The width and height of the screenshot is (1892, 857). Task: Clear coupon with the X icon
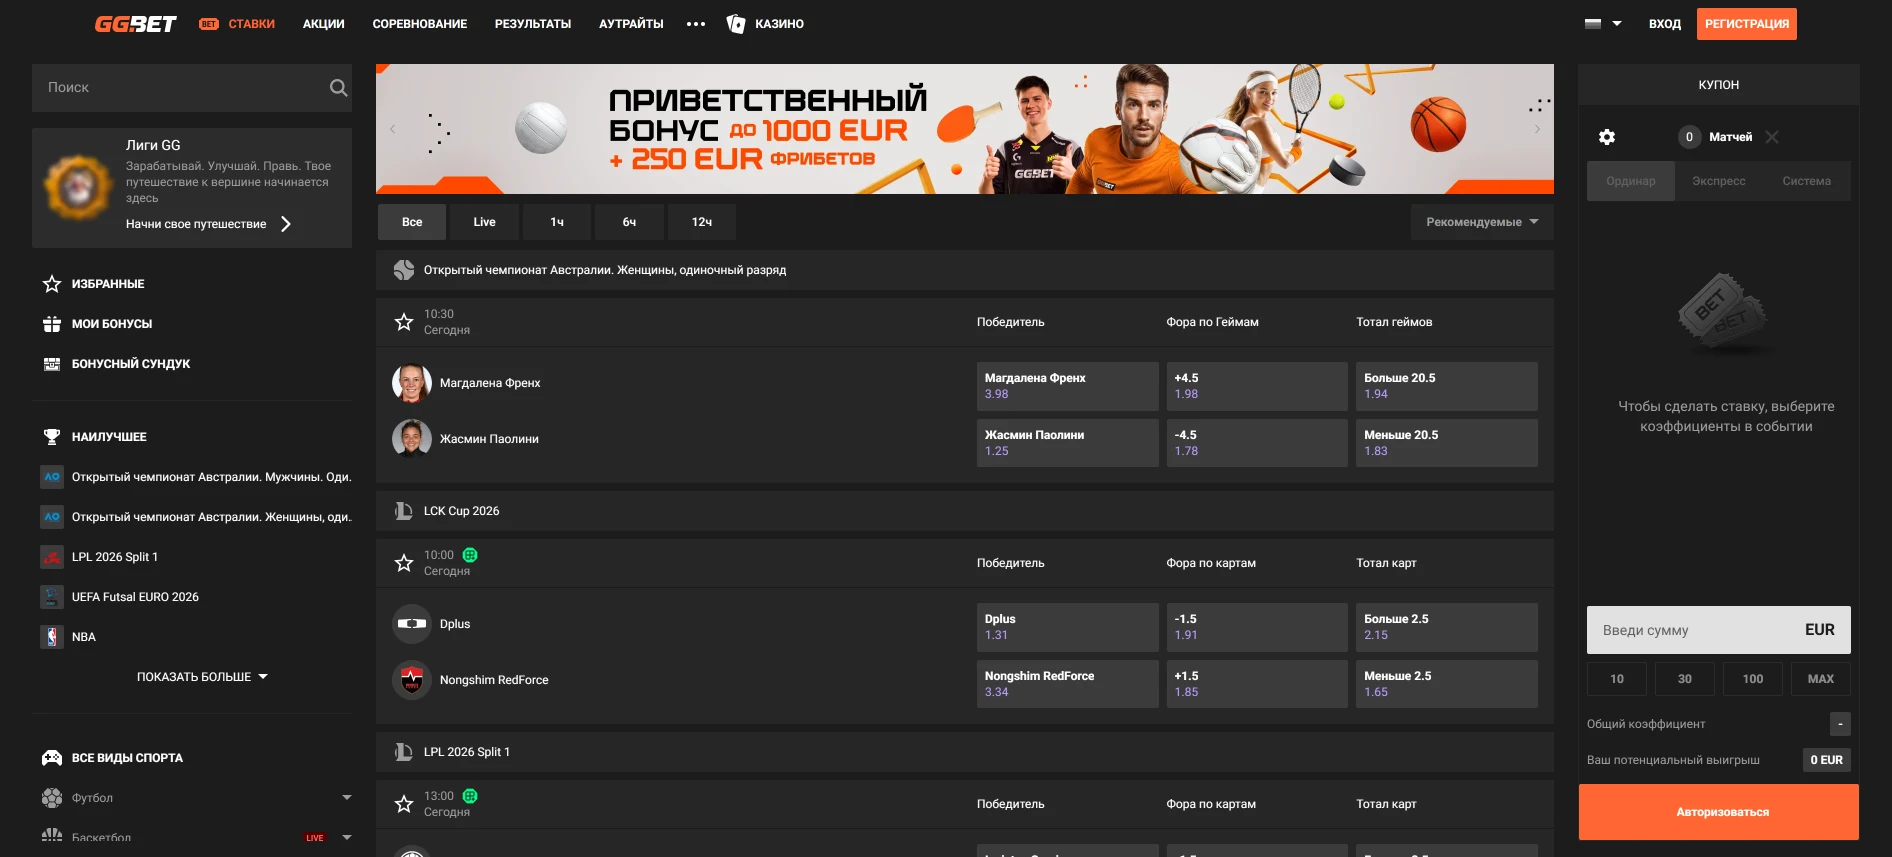click(1772, 137)
